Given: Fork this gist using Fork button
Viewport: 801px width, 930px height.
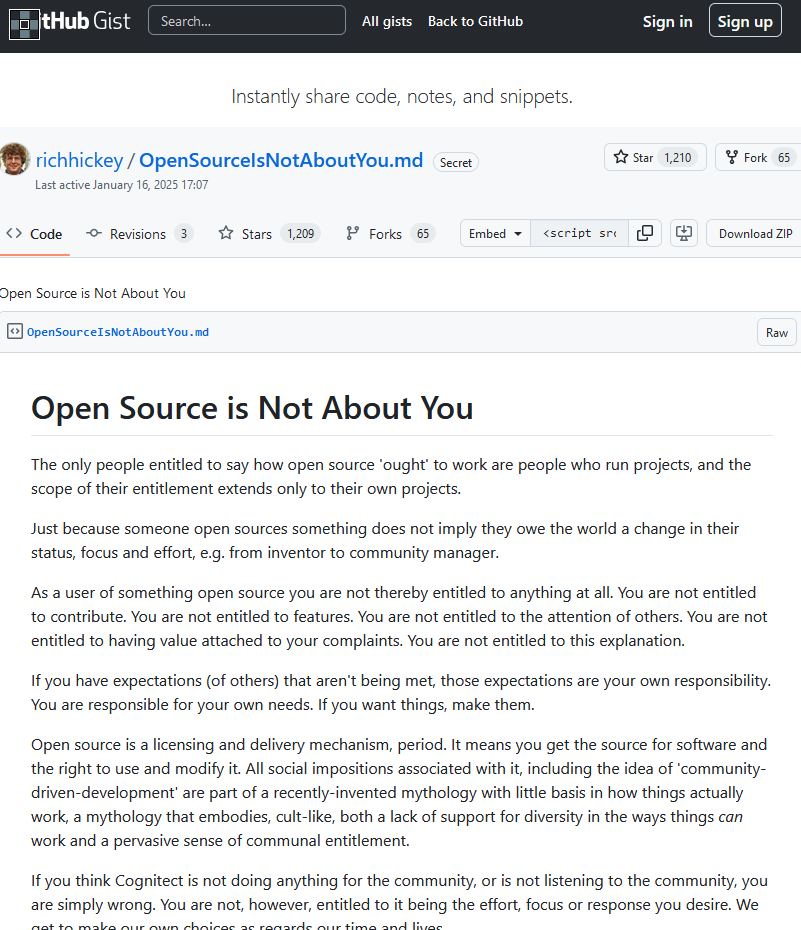Looking at the screenshot, I should (x=757, y=157).
